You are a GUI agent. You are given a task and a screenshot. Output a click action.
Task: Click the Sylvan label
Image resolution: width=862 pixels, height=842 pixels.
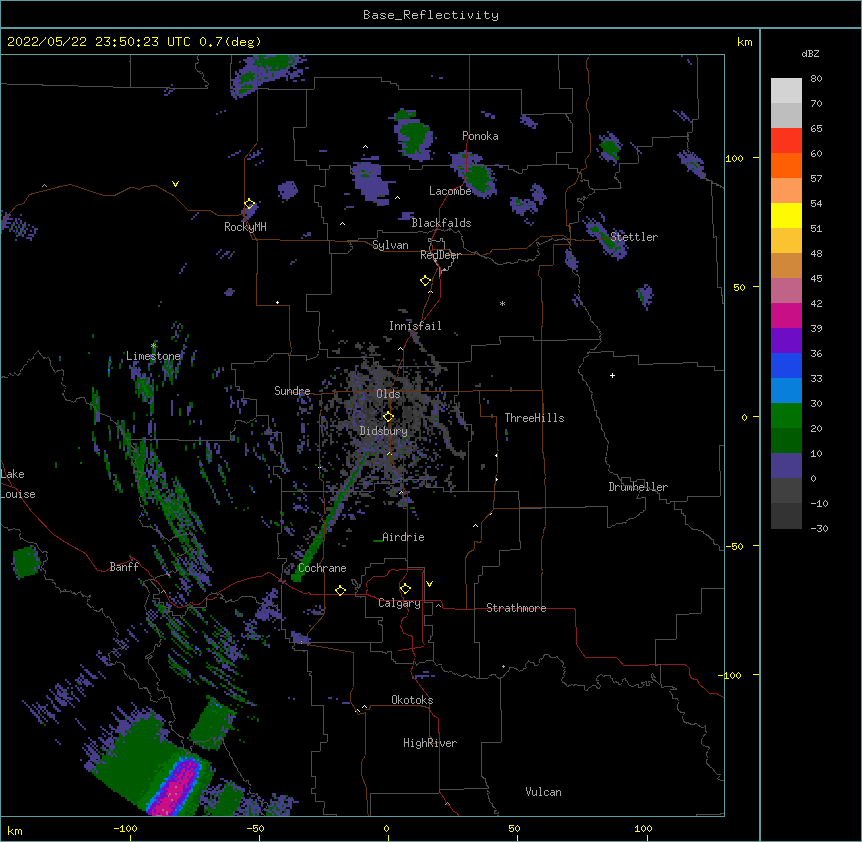pos(390,245)
